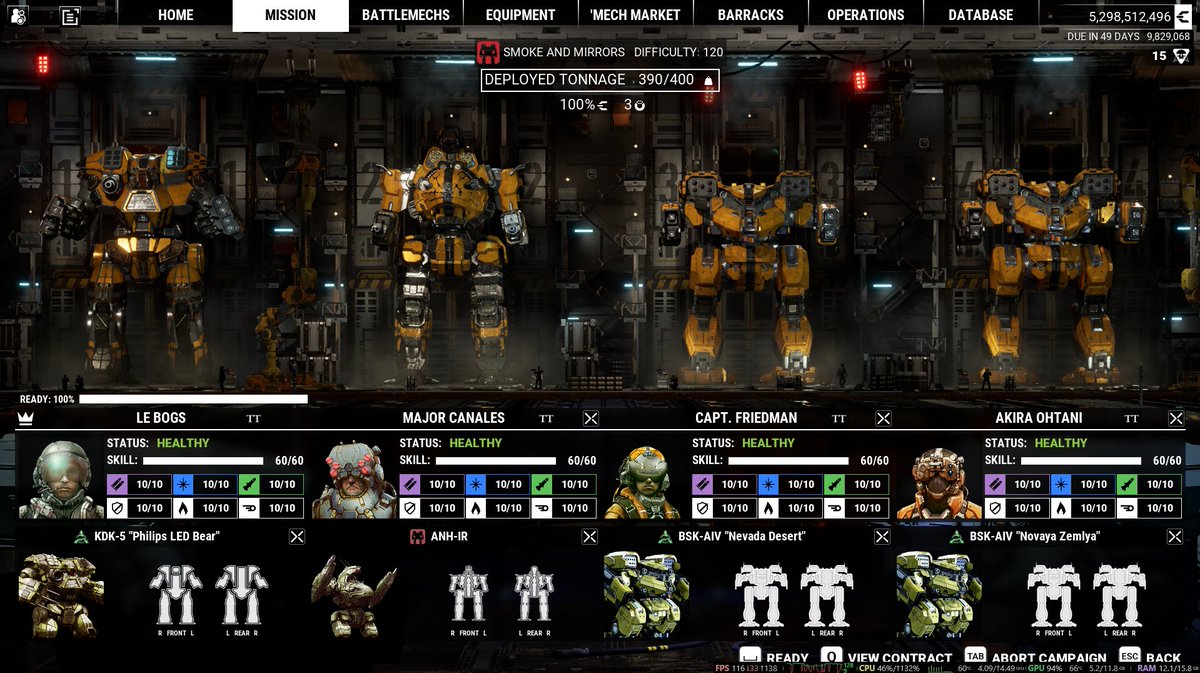The image size is (1200, 673).
Task: Open the co-op players icon at top left
Action: point(20,15)
